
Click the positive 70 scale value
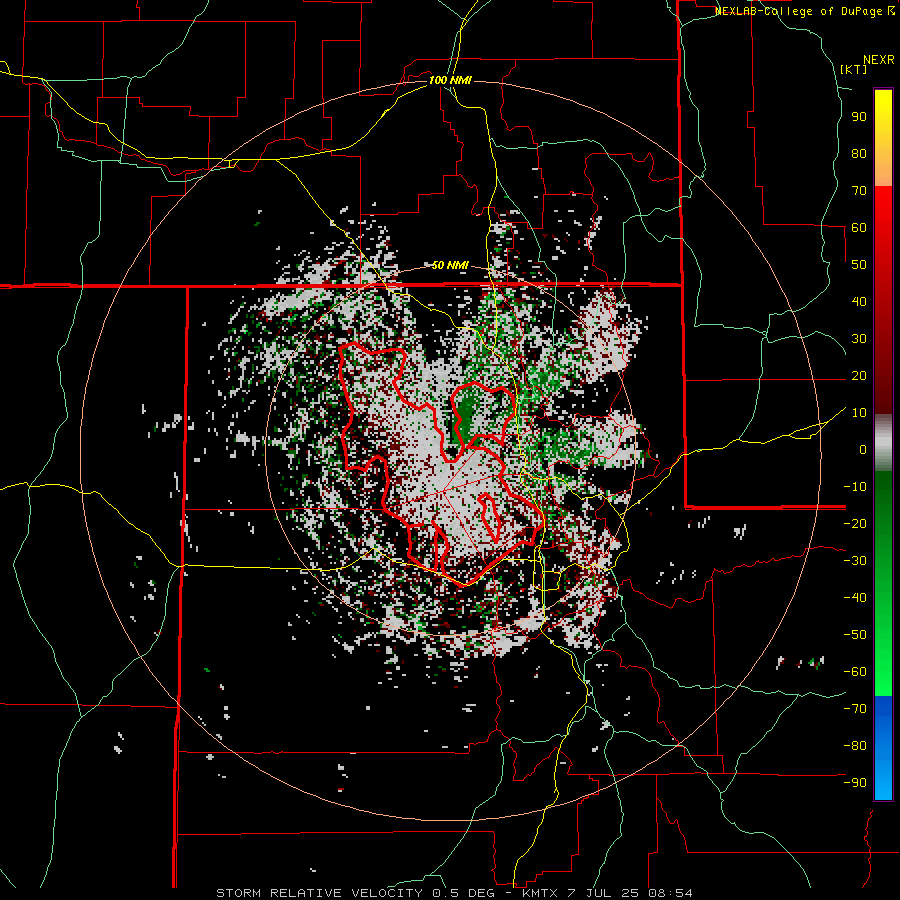click(x=859, y=191)
